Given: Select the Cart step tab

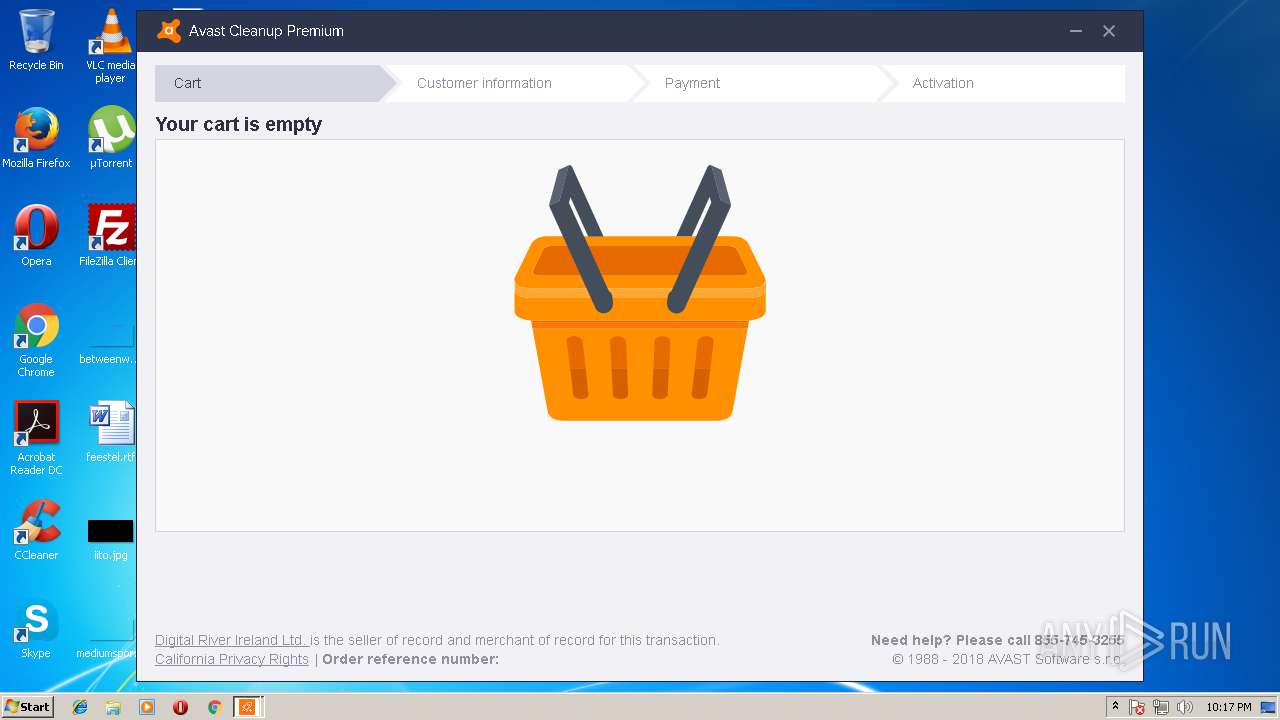Looking at the screenshot, I should click(x=268, y=83).
